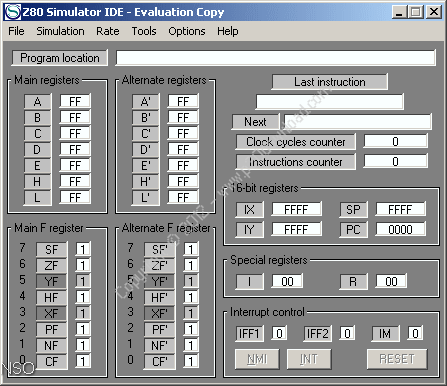Click the Program location text field
The height and width of the screenshot is (386, 447).
[x=275, y=58]
